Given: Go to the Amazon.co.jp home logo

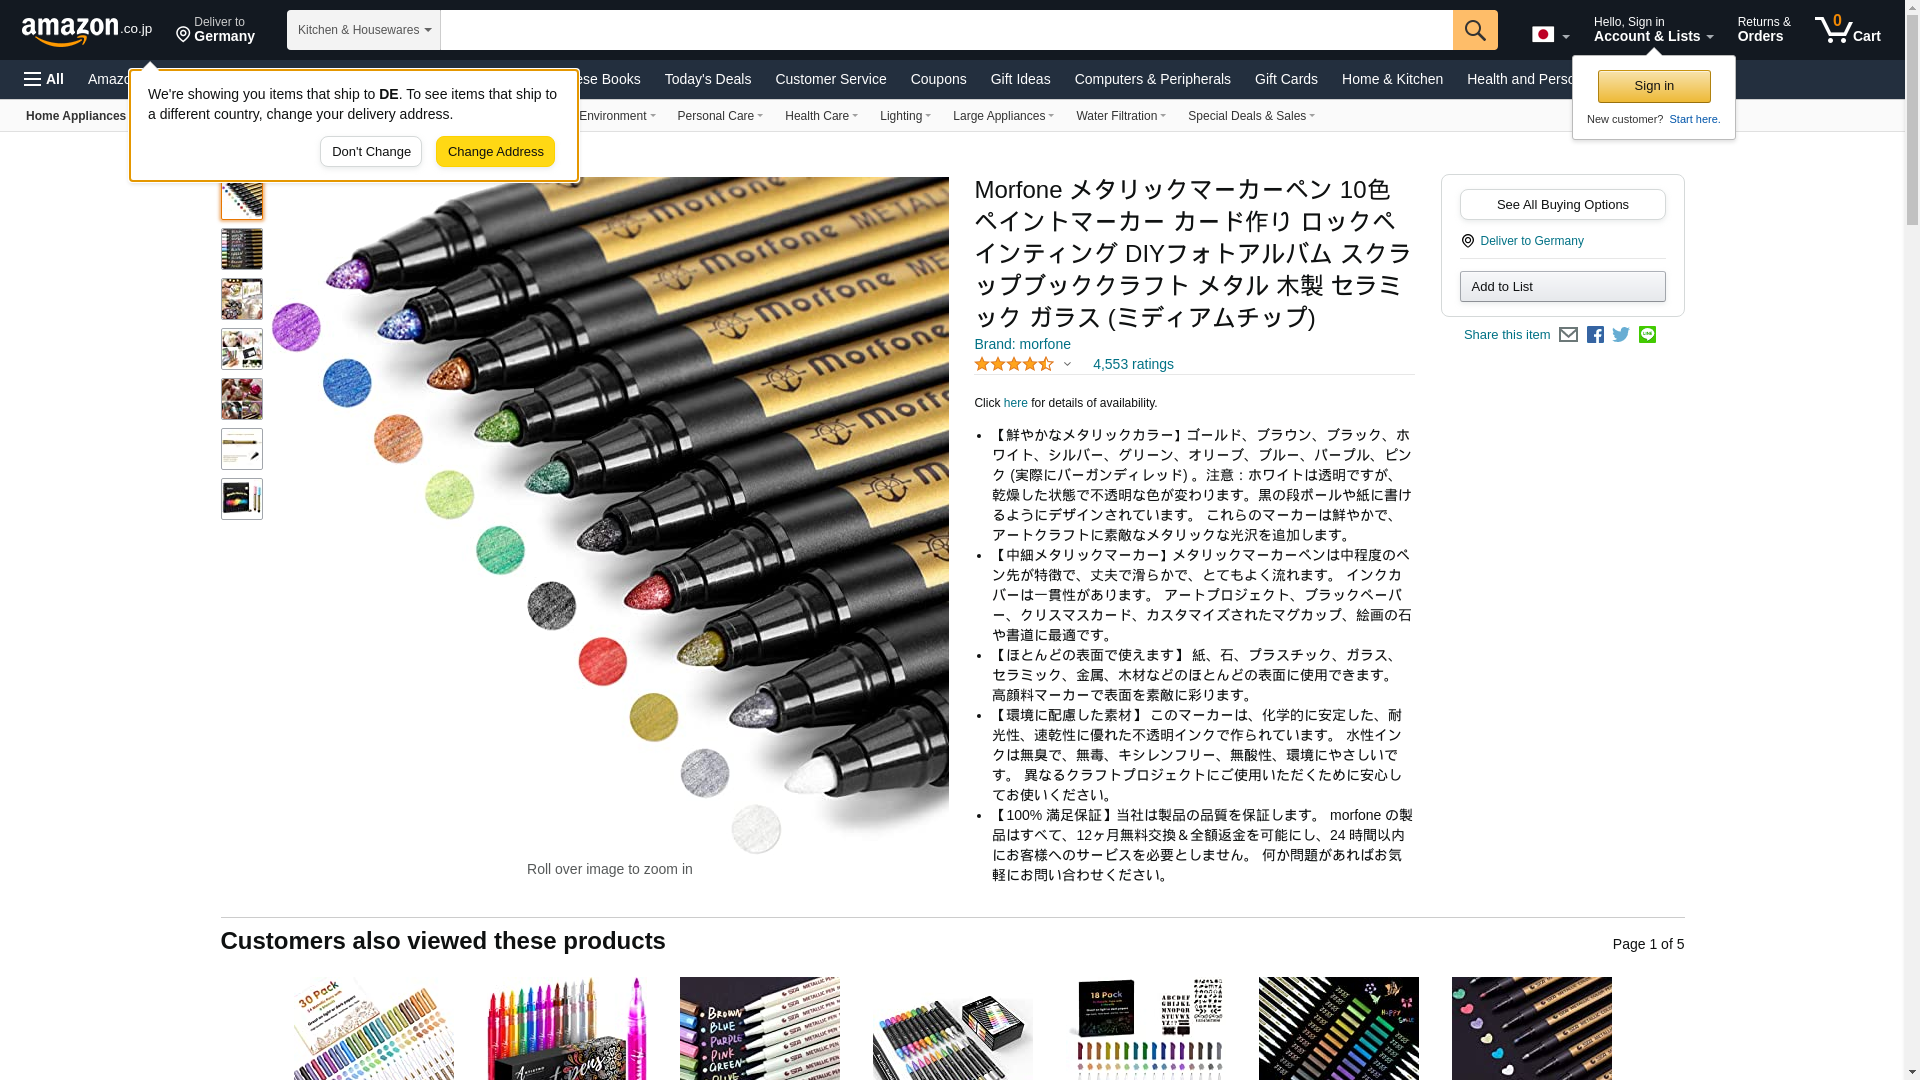Looking at the screenshot, I should [86, 31].
